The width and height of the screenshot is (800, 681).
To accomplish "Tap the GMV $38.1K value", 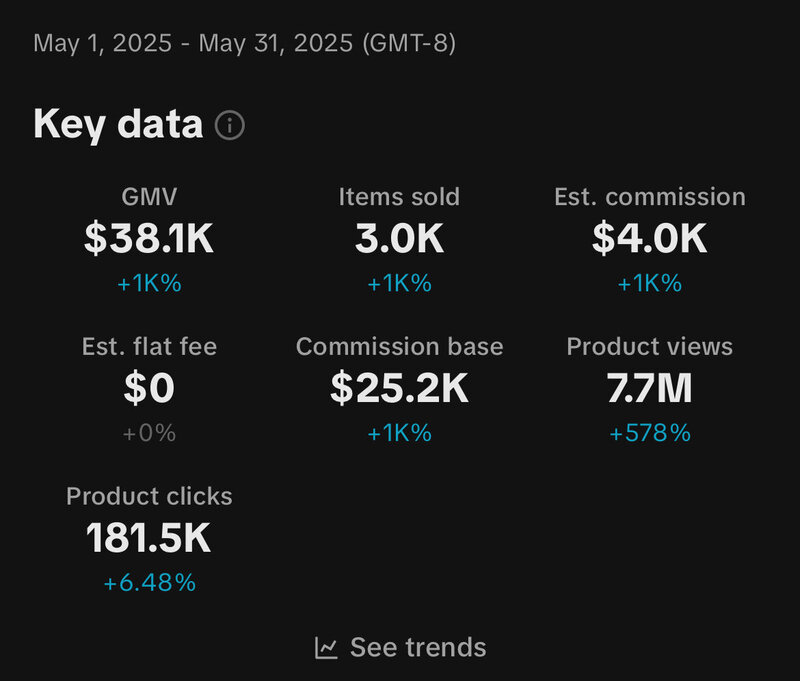I will tap(149, 238).
